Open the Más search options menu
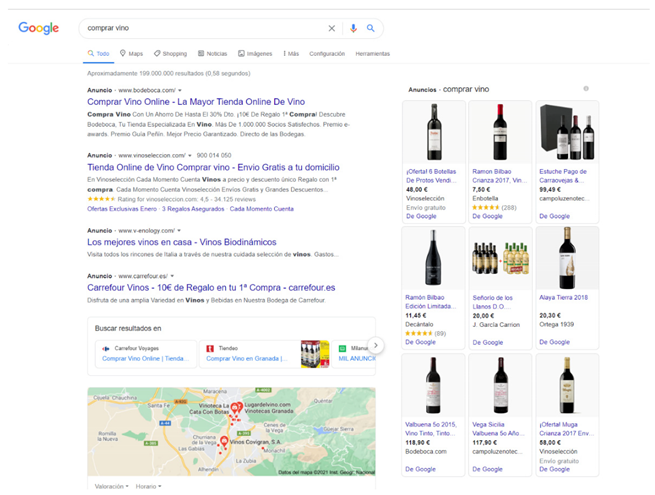The image size is (655, 495). coord(291,54)
